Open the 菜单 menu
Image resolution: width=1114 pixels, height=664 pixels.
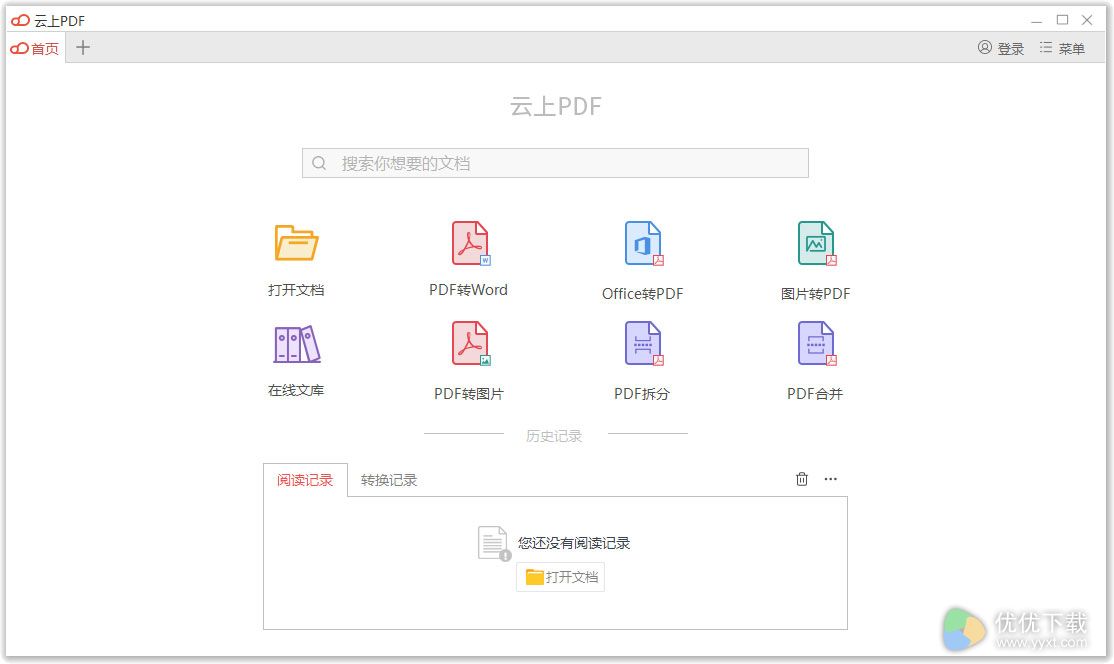pos(1071,49)
